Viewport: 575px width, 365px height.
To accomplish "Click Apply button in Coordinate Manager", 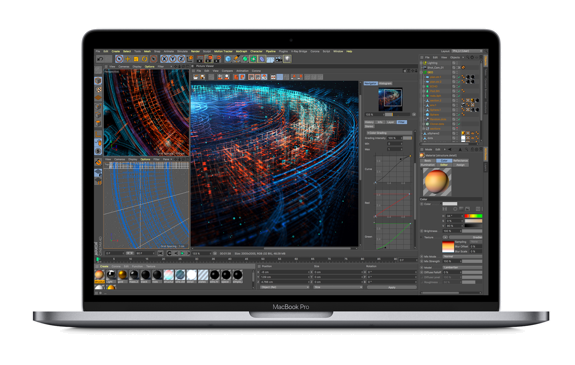I will (x=392, y=287).
